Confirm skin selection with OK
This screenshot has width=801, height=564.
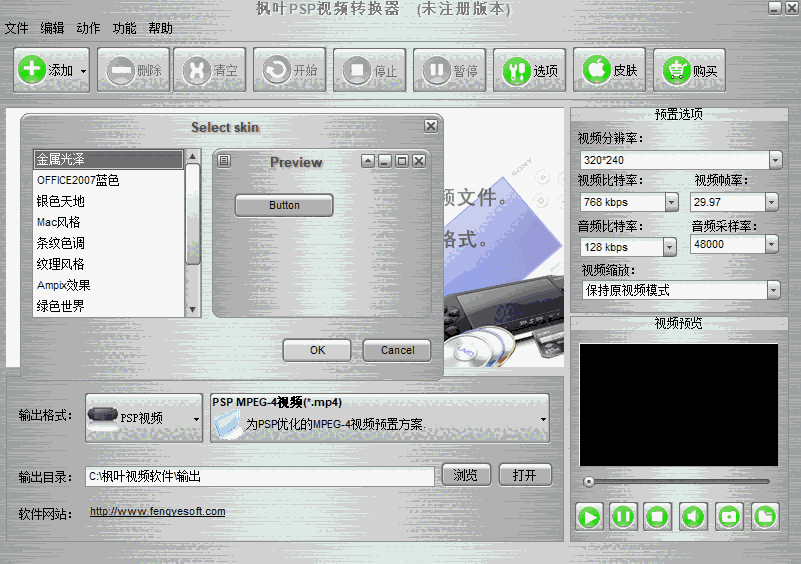(x=317, y=350)
